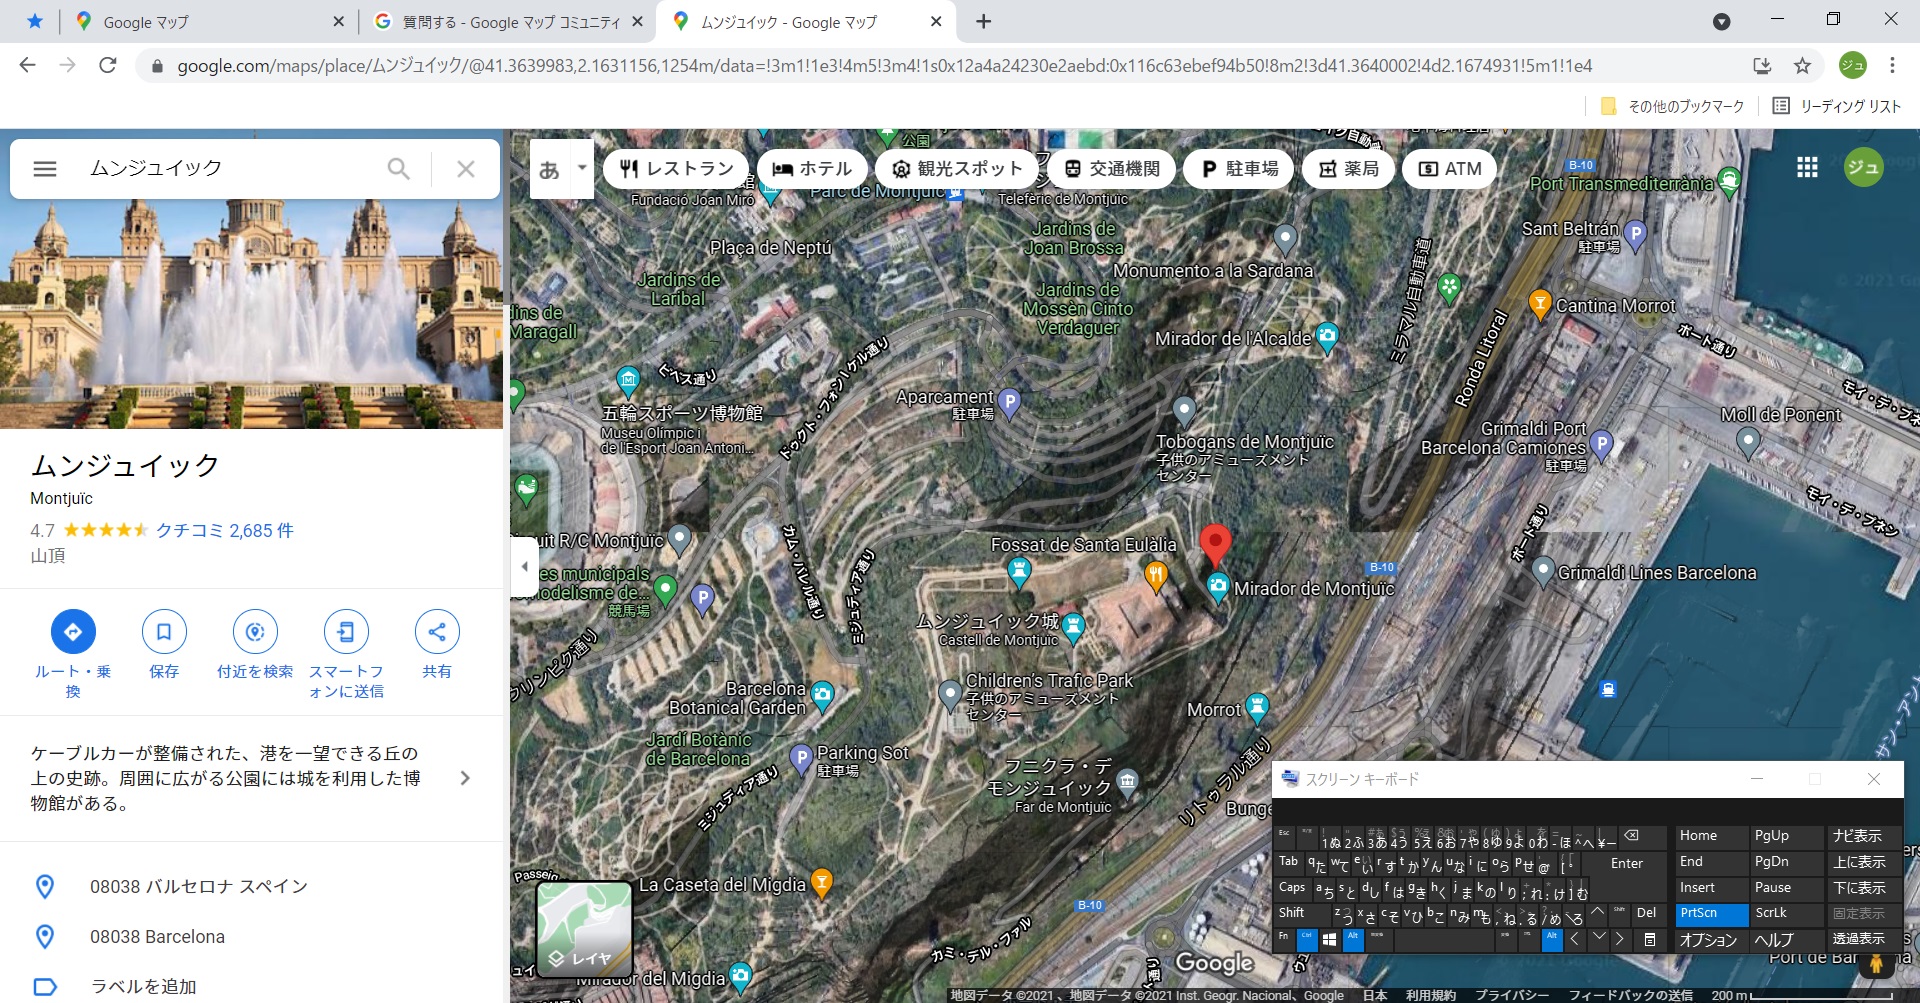Open リーディング リスト
Image resolution: width=1920 pixels, height=1003 pixels.
point(1837,106)
